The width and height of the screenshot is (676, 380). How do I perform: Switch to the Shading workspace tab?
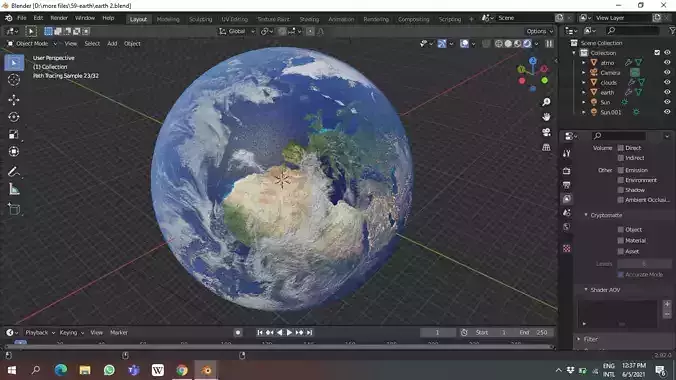(x=309, y=19)
